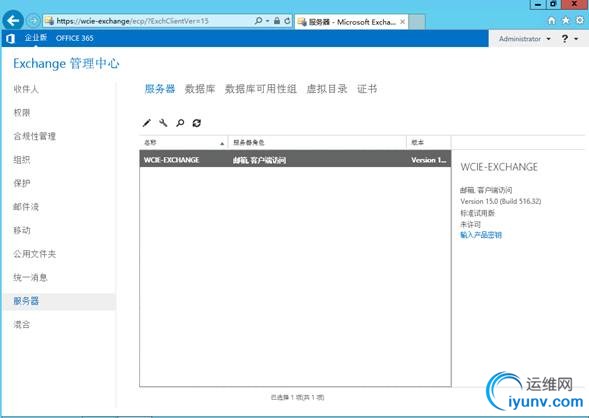
Task: Click the 服务器角色 column header
Action: 317,142
